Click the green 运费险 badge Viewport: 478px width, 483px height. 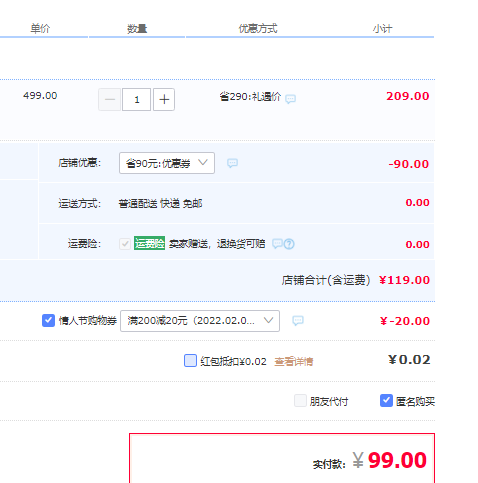click(x=149, y=243)
